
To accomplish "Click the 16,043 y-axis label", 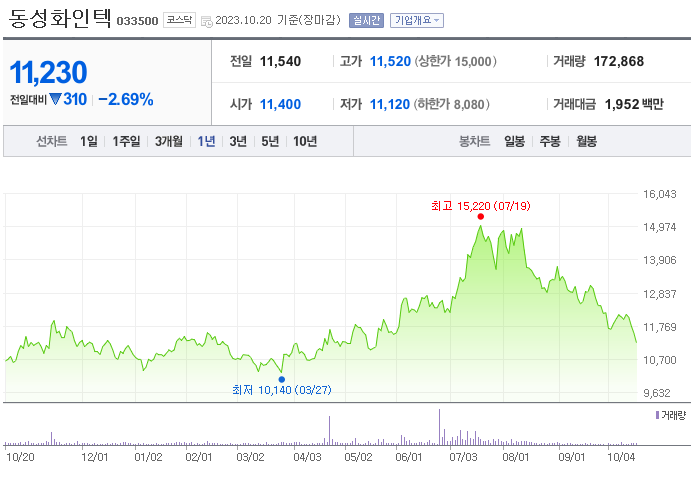I will click(659, 194).
